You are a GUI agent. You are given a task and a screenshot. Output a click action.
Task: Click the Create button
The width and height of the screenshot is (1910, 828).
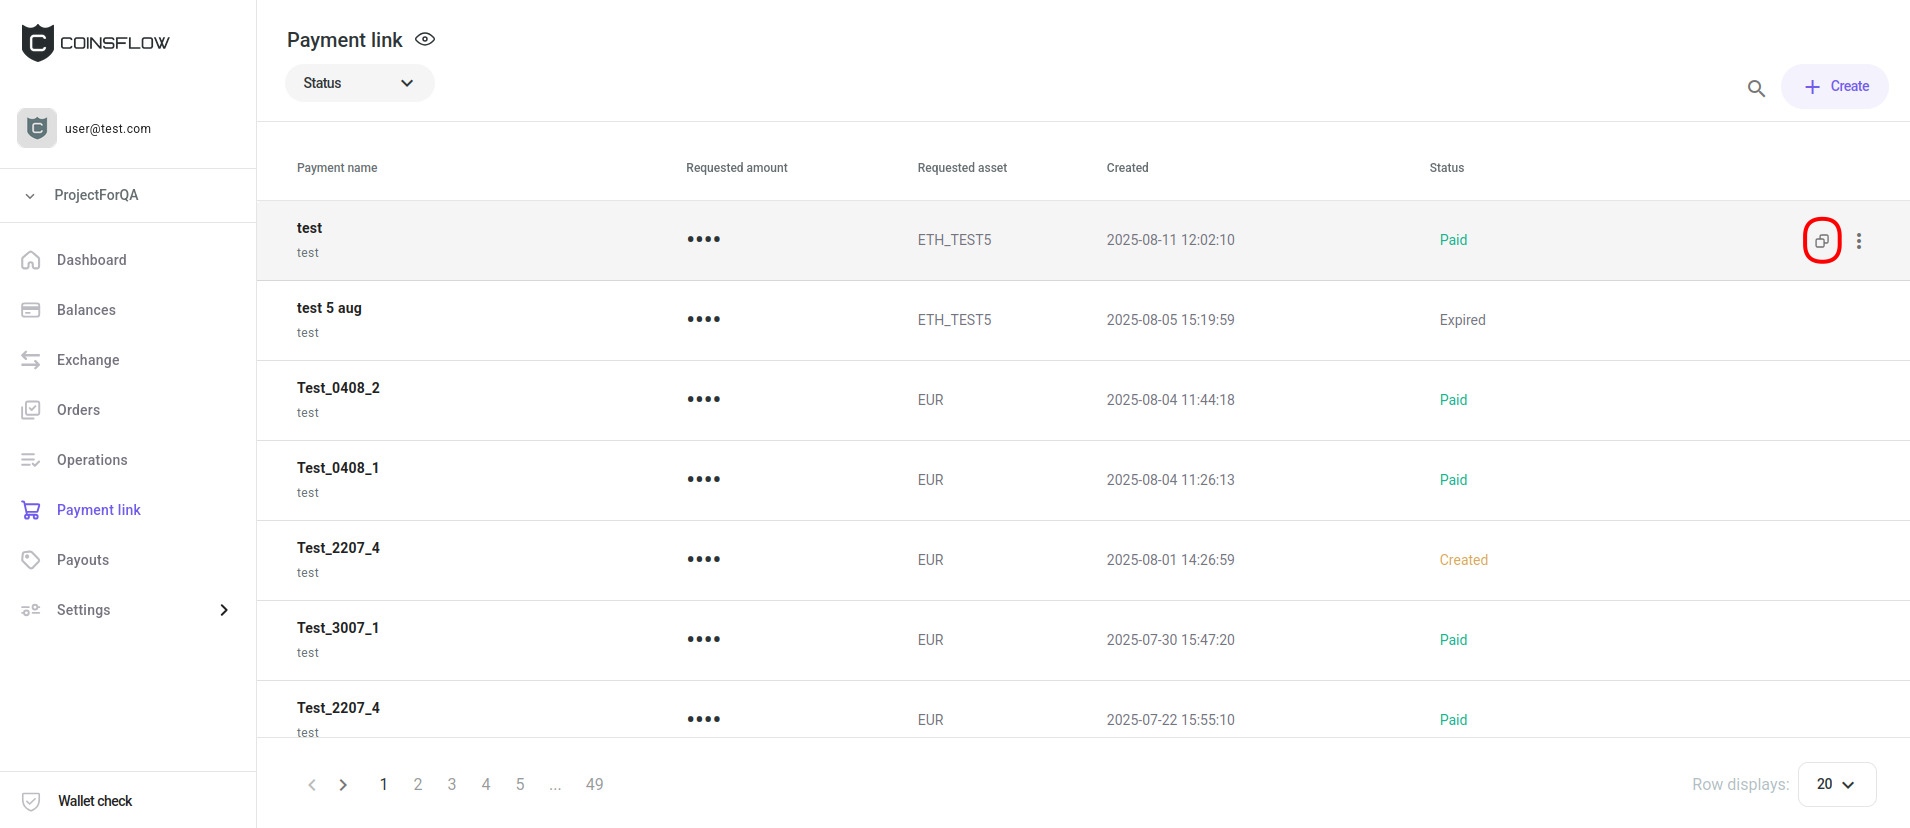tap(1834, 87)
